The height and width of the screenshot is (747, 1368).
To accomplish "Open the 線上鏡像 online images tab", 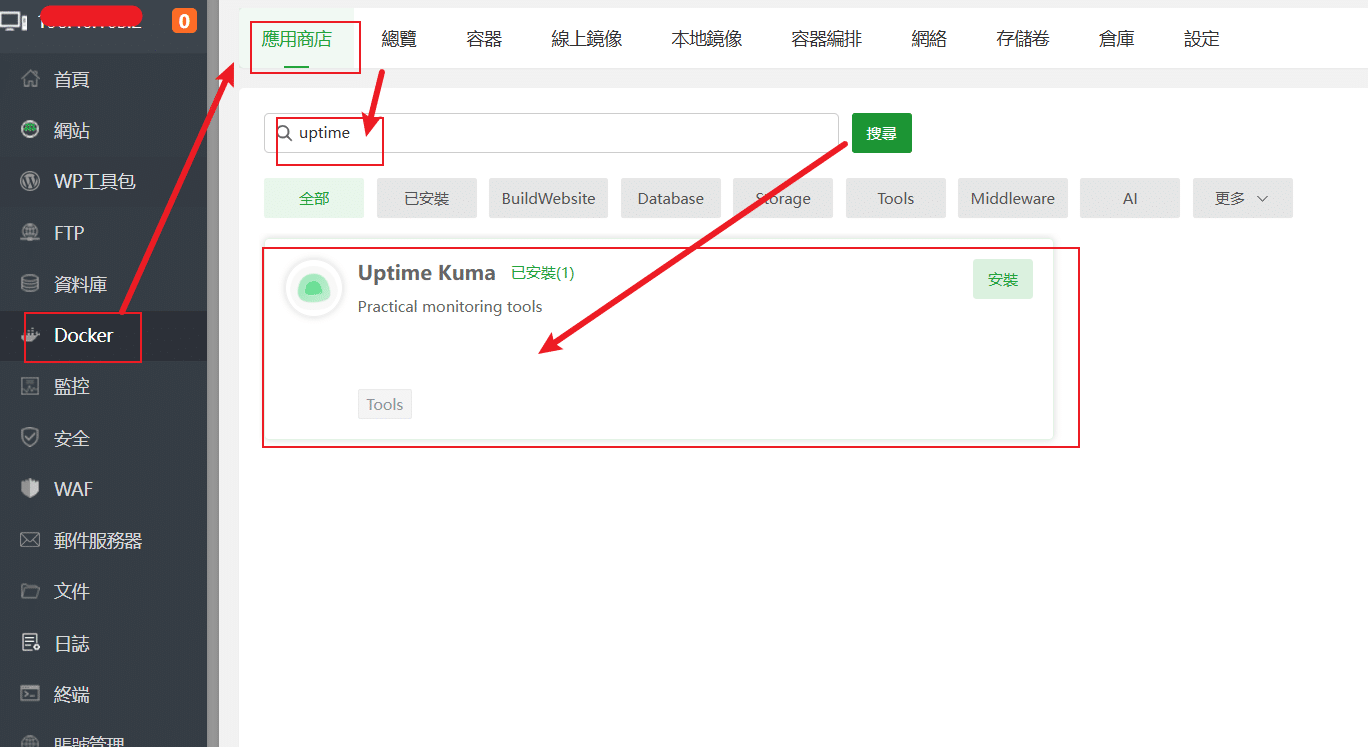I will tap(586, 38).
